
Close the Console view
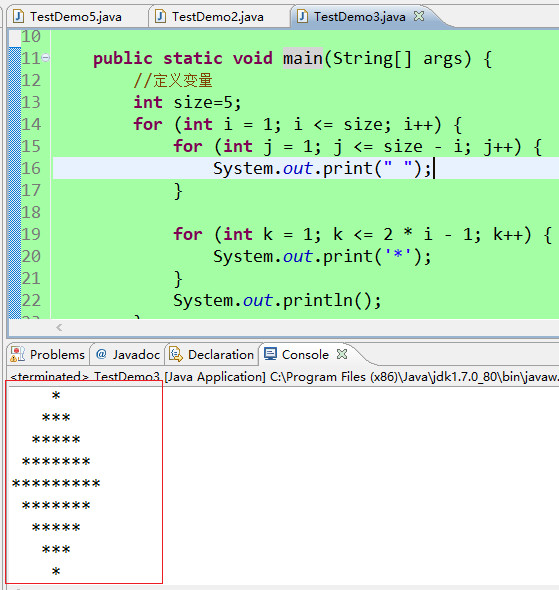click(342, 354)
